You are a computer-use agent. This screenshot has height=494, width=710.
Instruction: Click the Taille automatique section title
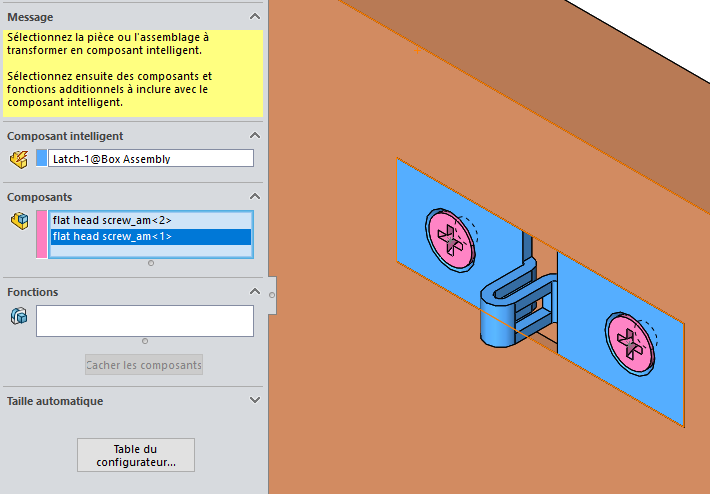click(55, 401)
